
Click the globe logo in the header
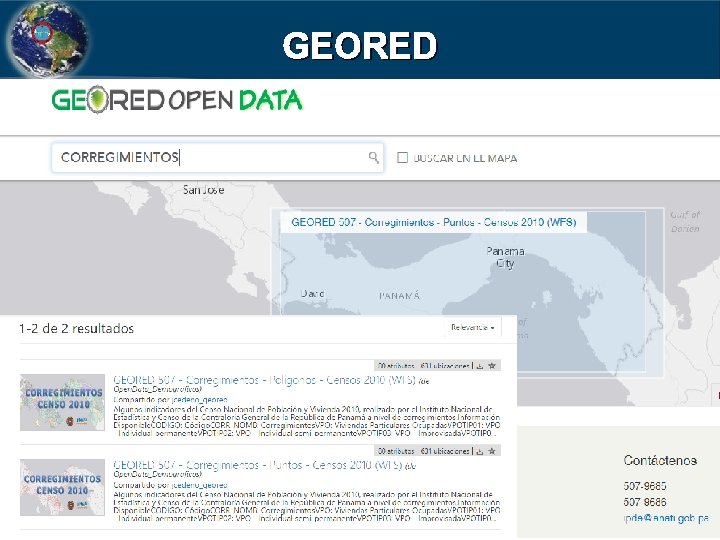(x=48, y=39)
